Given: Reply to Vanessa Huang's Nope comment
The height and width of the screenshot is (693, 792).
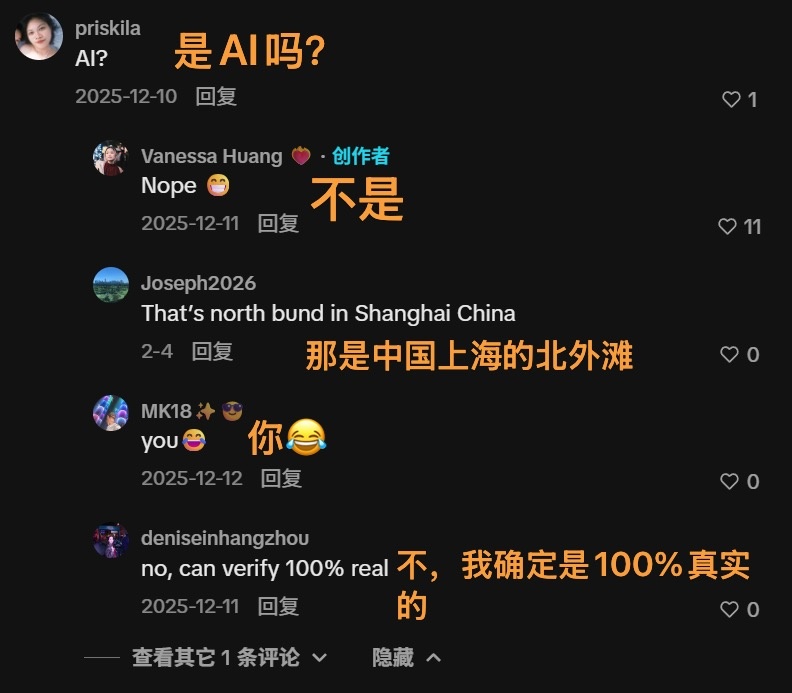Looking at the screenshot, I should [x=278, y=223].
